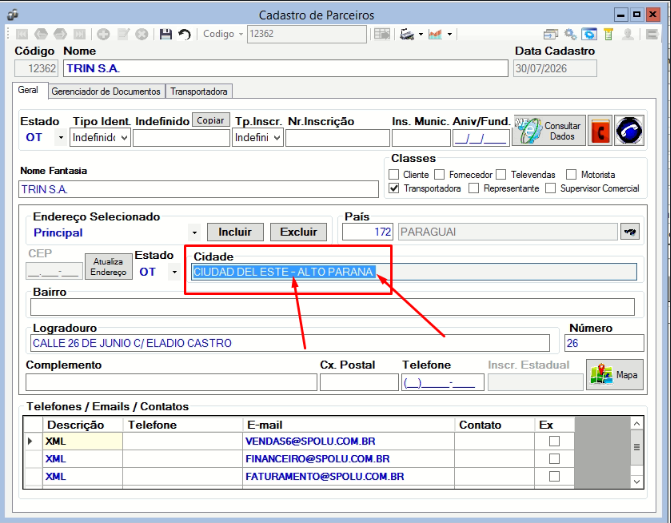
Task: Open grid list view icon in toolbar
Action: tap(382, 34)
